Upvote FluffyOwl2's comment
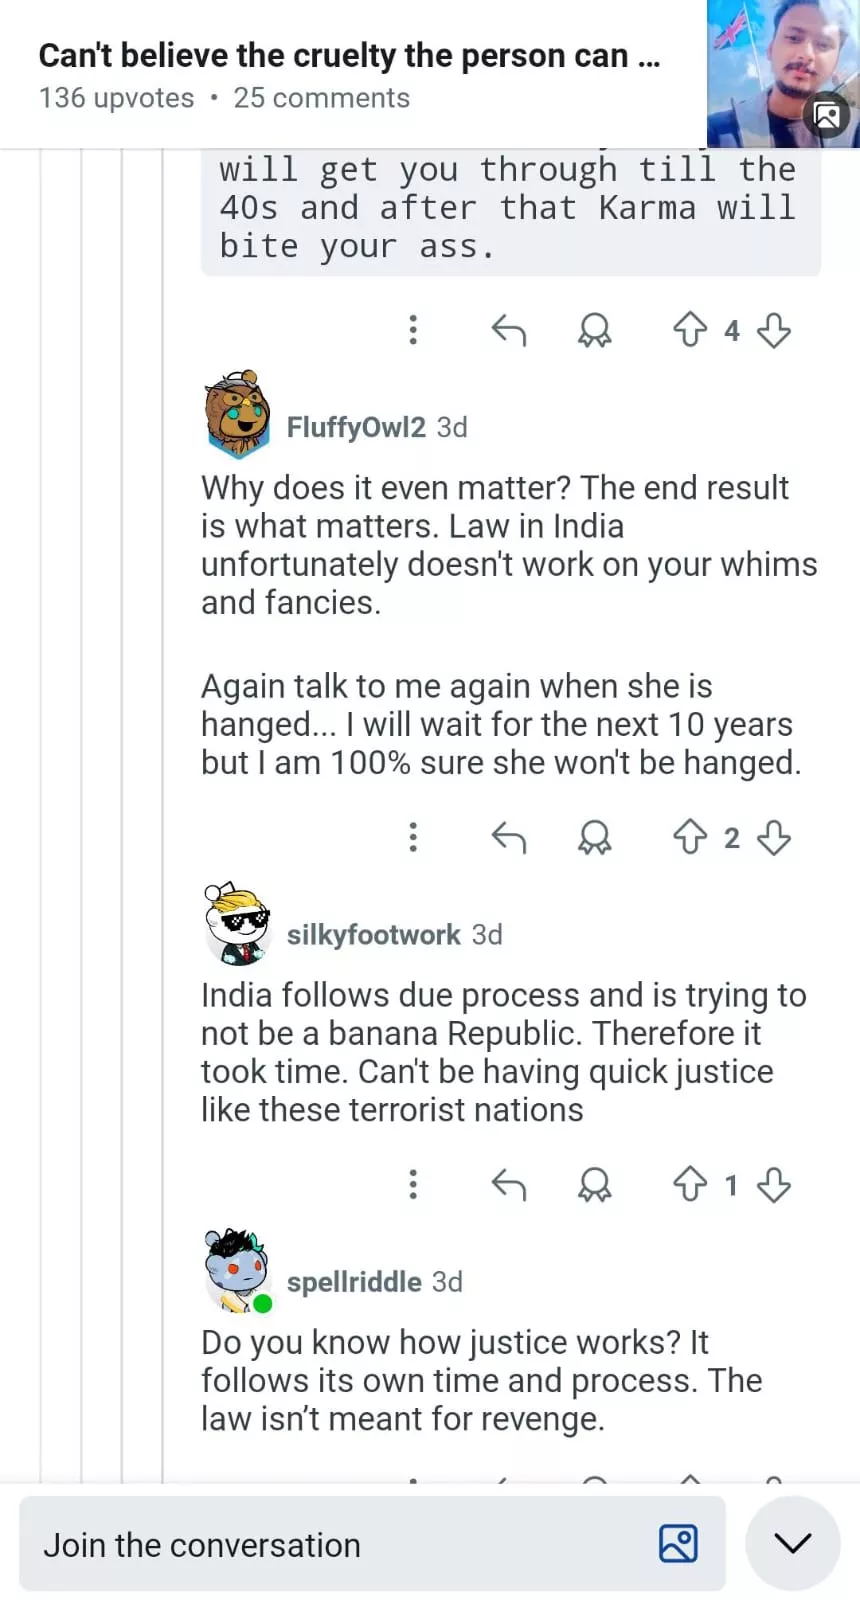 pyautogui.click(x=690, y=837)
